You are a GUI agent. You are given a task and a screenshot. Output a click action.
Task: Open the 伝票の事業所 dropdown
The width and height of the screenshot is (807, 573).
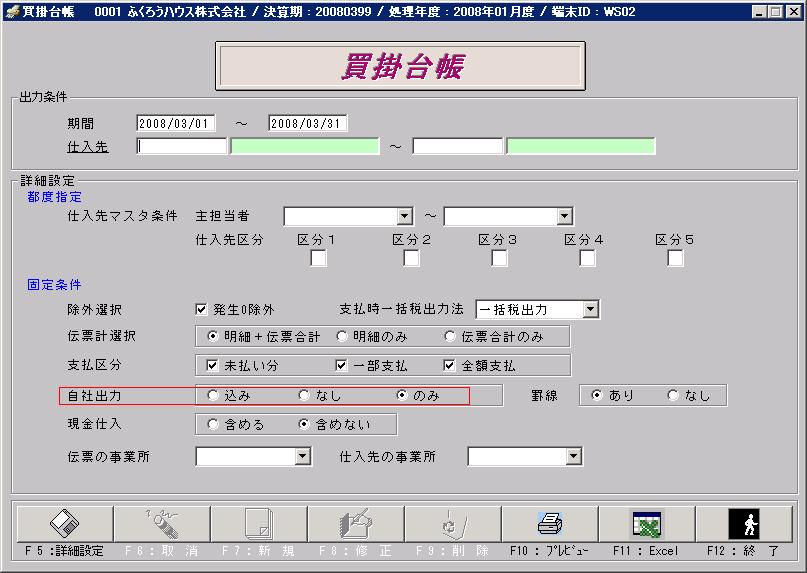[x=303, y=456]
